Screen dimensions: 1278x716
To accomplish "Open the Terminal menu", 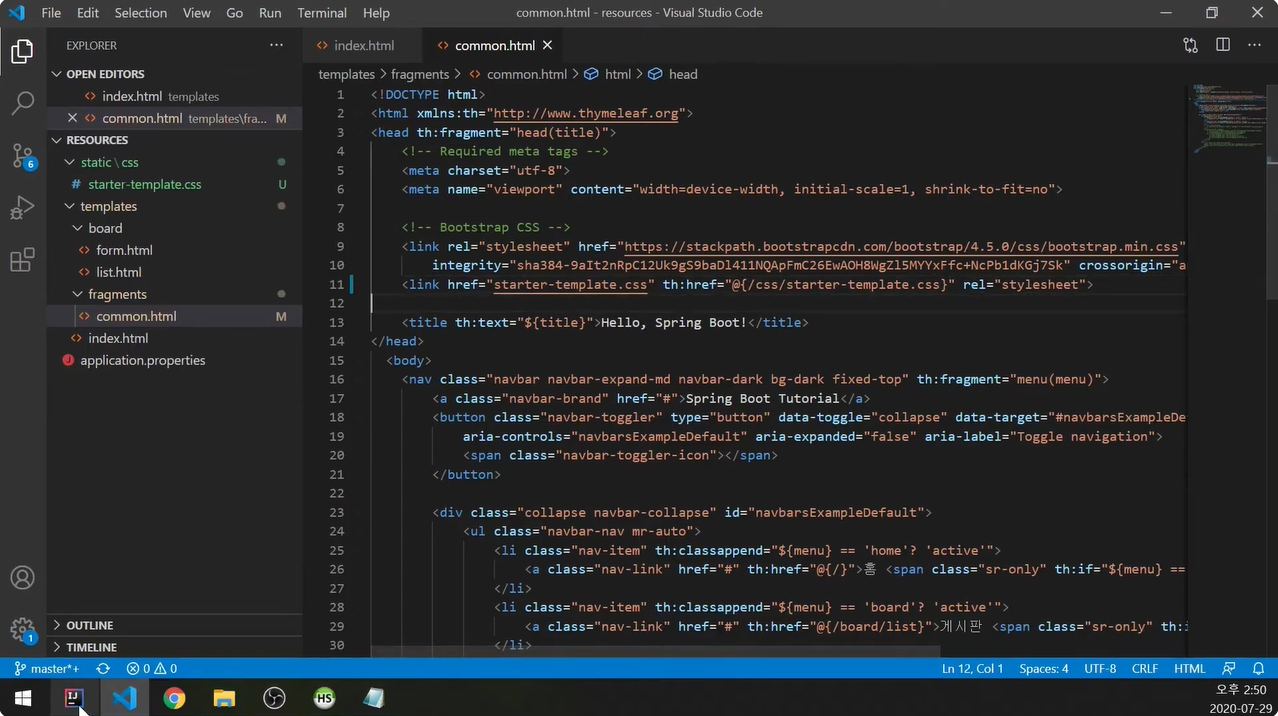I will coord(322,13).
